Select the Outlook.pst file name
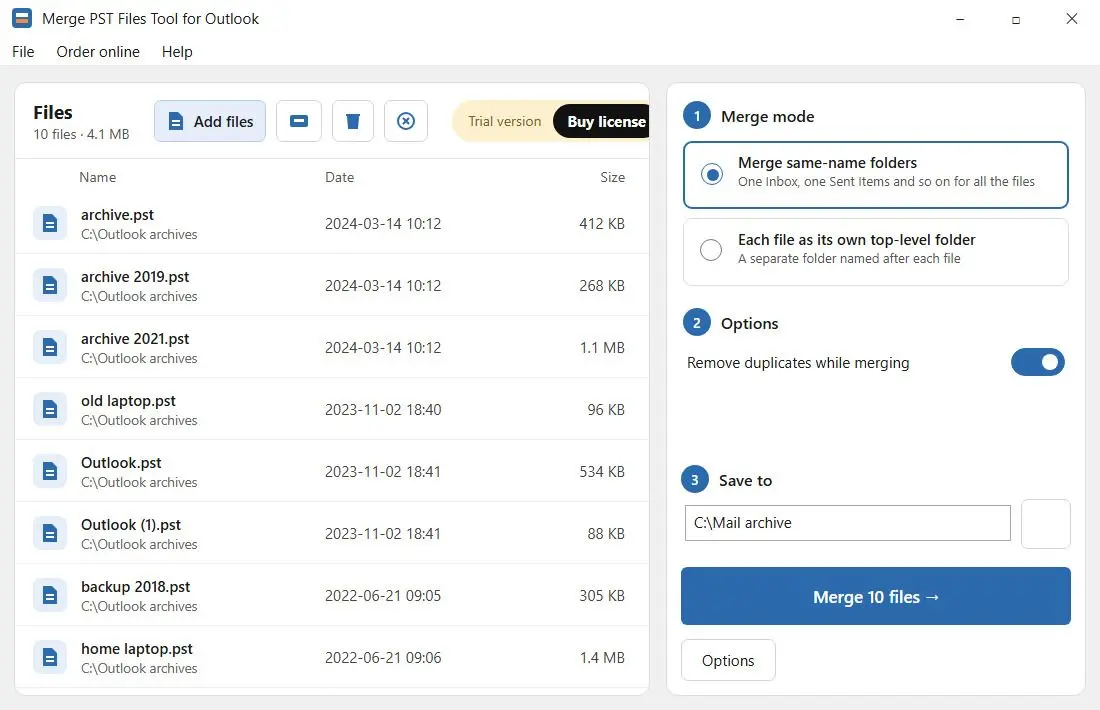This screenshot has width=1100, height=710. [x=121, y=462]
